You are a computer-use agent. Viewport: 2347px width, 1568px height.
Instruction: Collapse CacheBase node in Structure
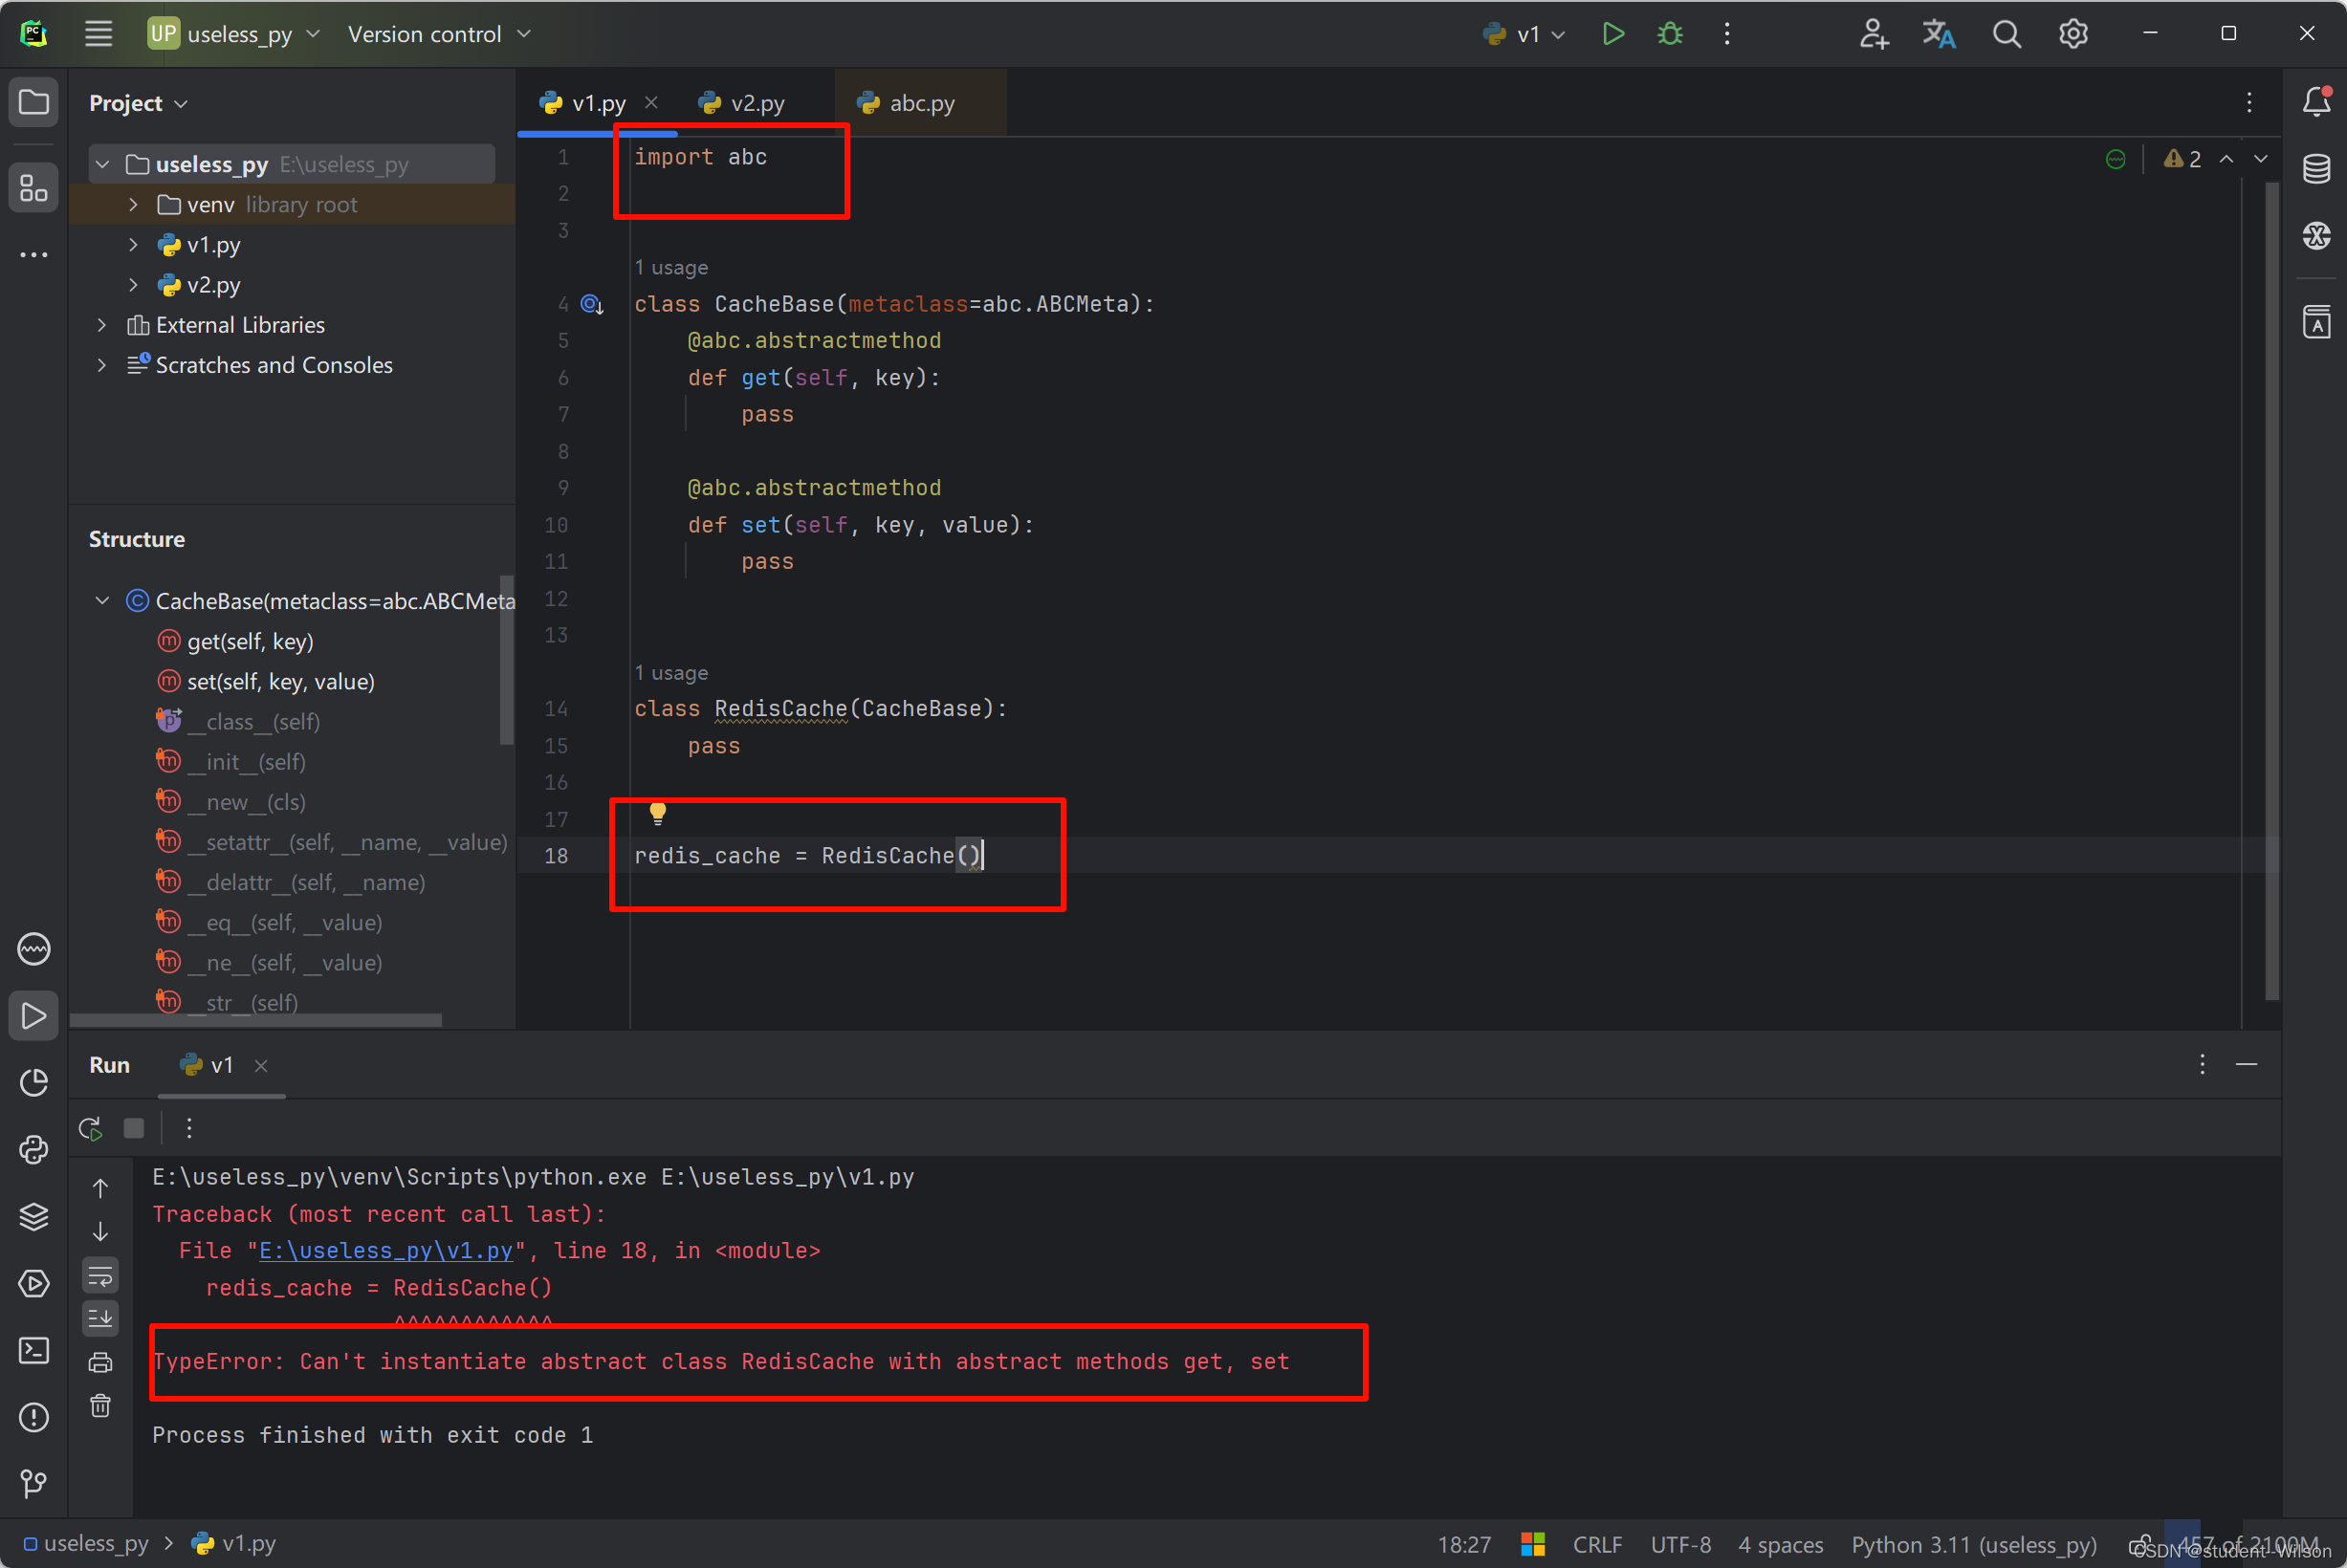pos(102,600)
